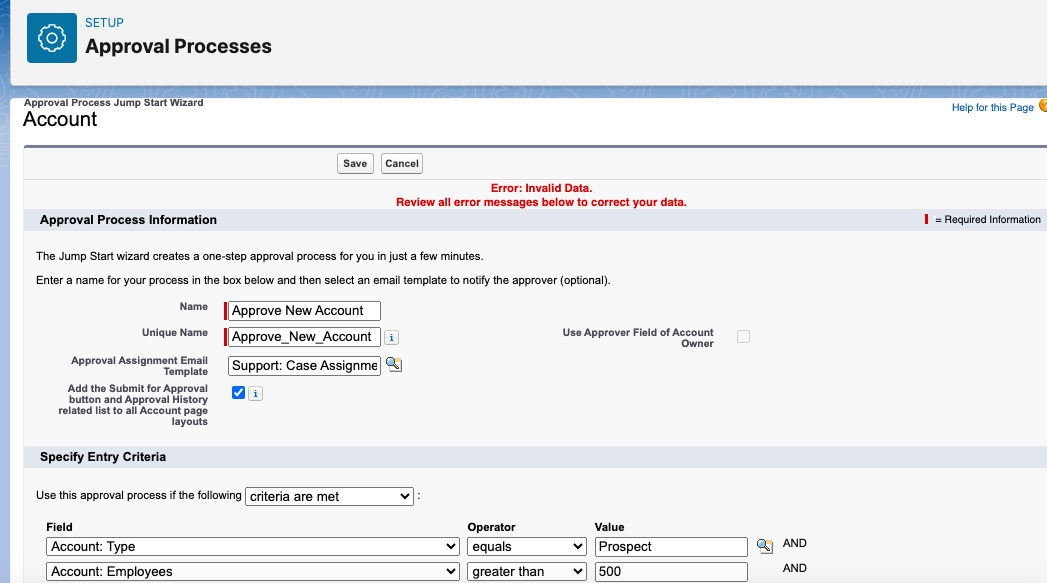1047x583 pixels.
Task: Open the Account: Type field dropdown
Action: pyautogui.click(x=253, y=546)
